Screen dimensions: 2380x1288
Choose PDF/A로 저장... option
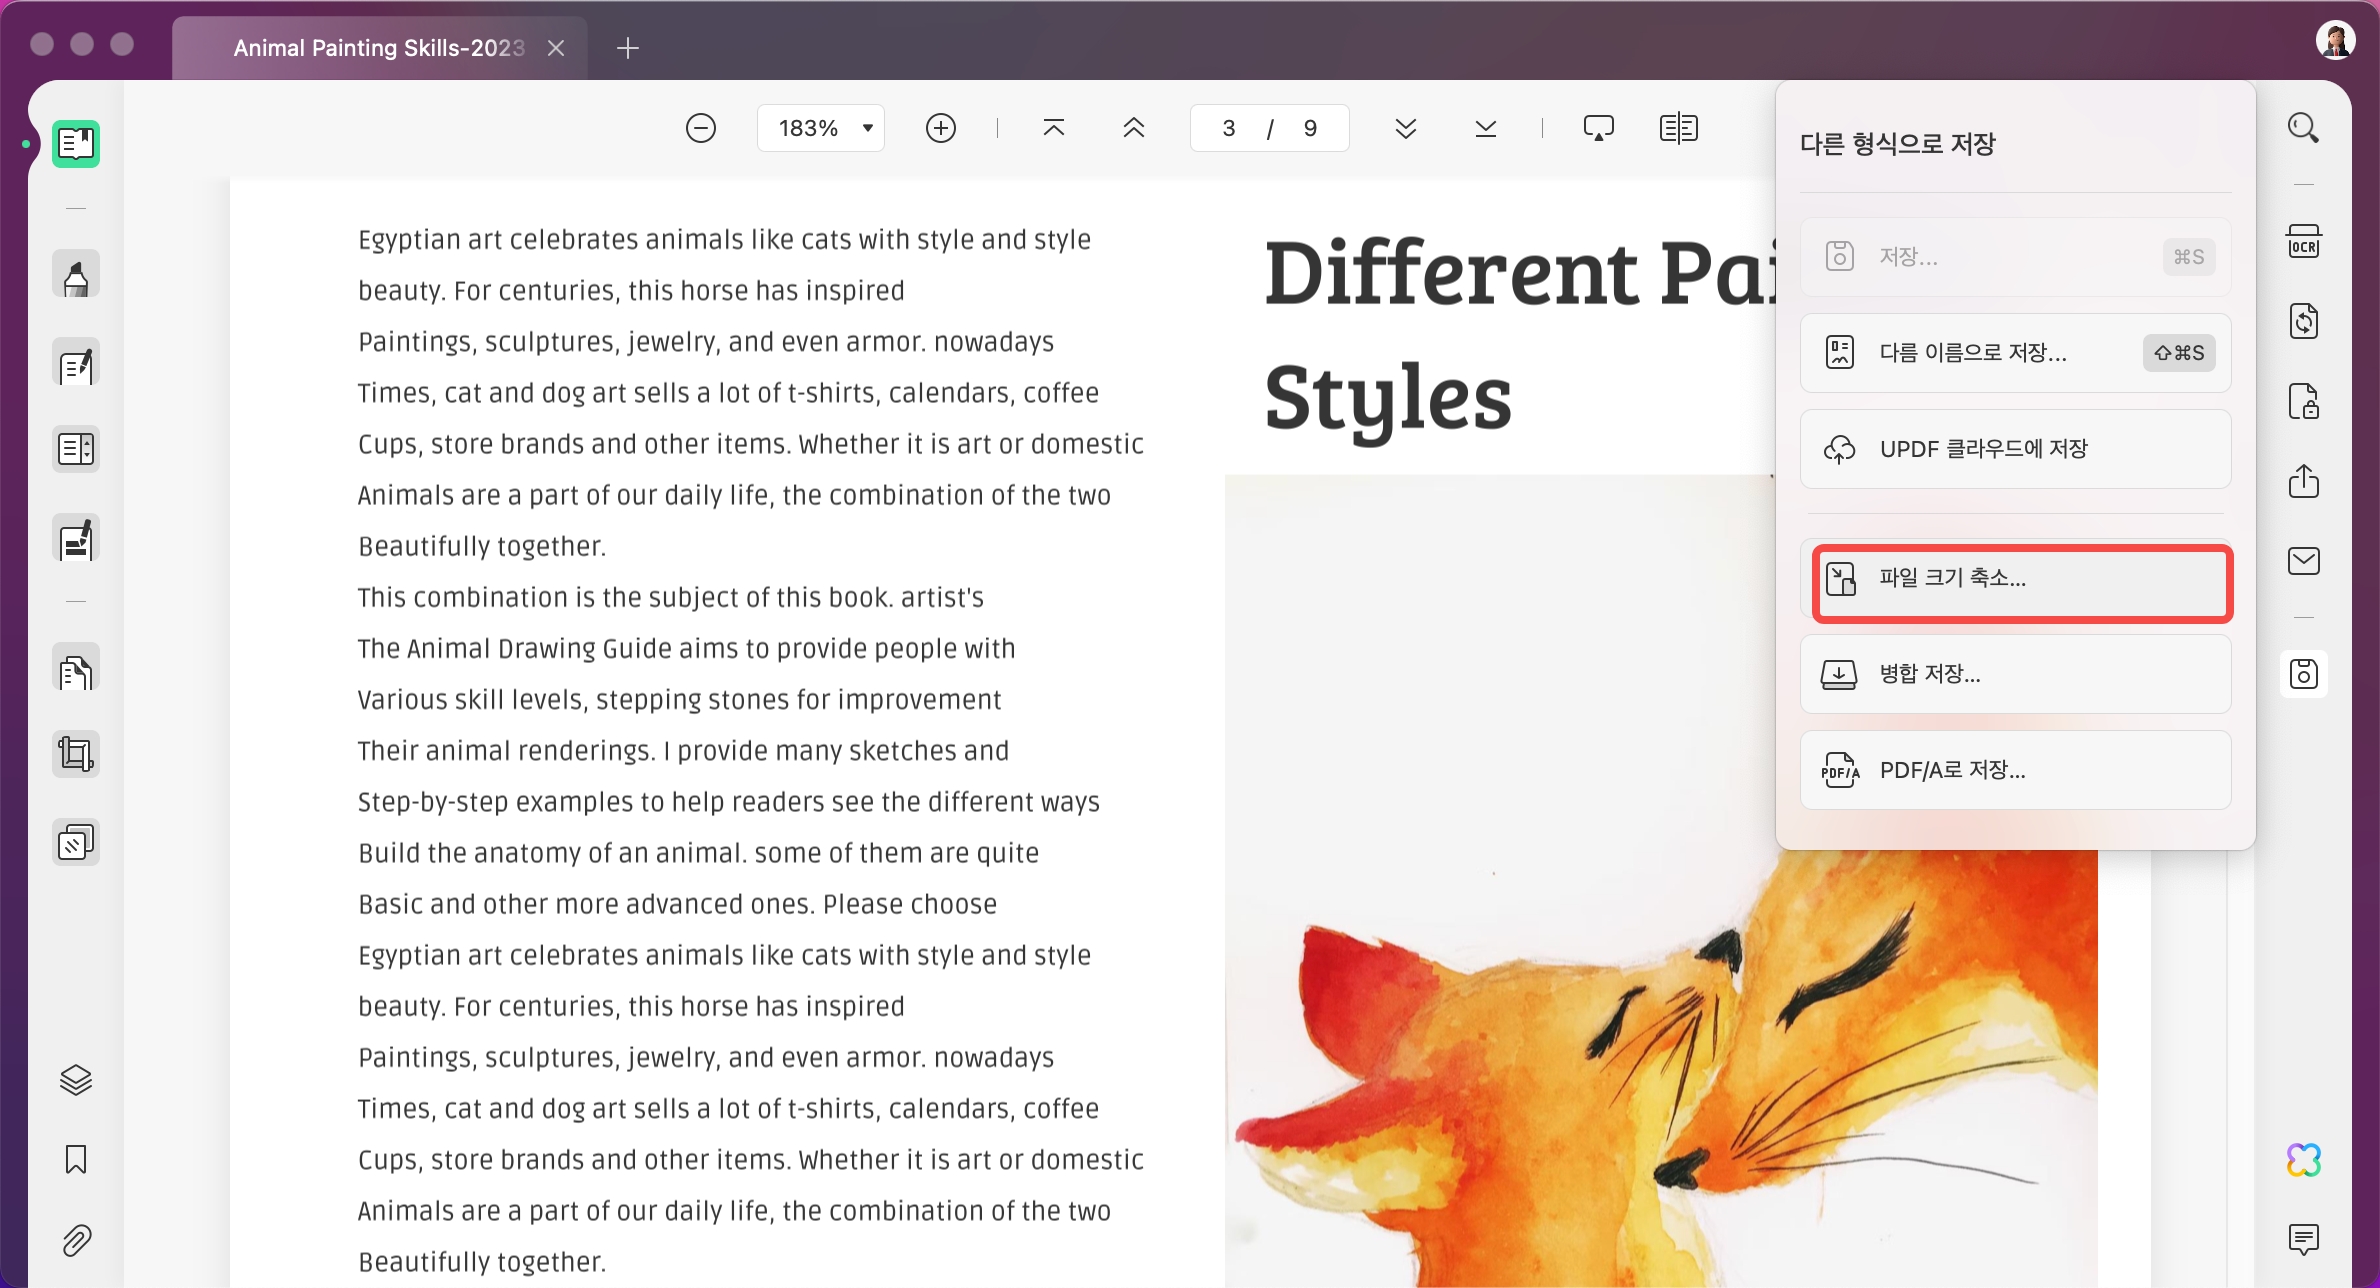point(2015,770)
